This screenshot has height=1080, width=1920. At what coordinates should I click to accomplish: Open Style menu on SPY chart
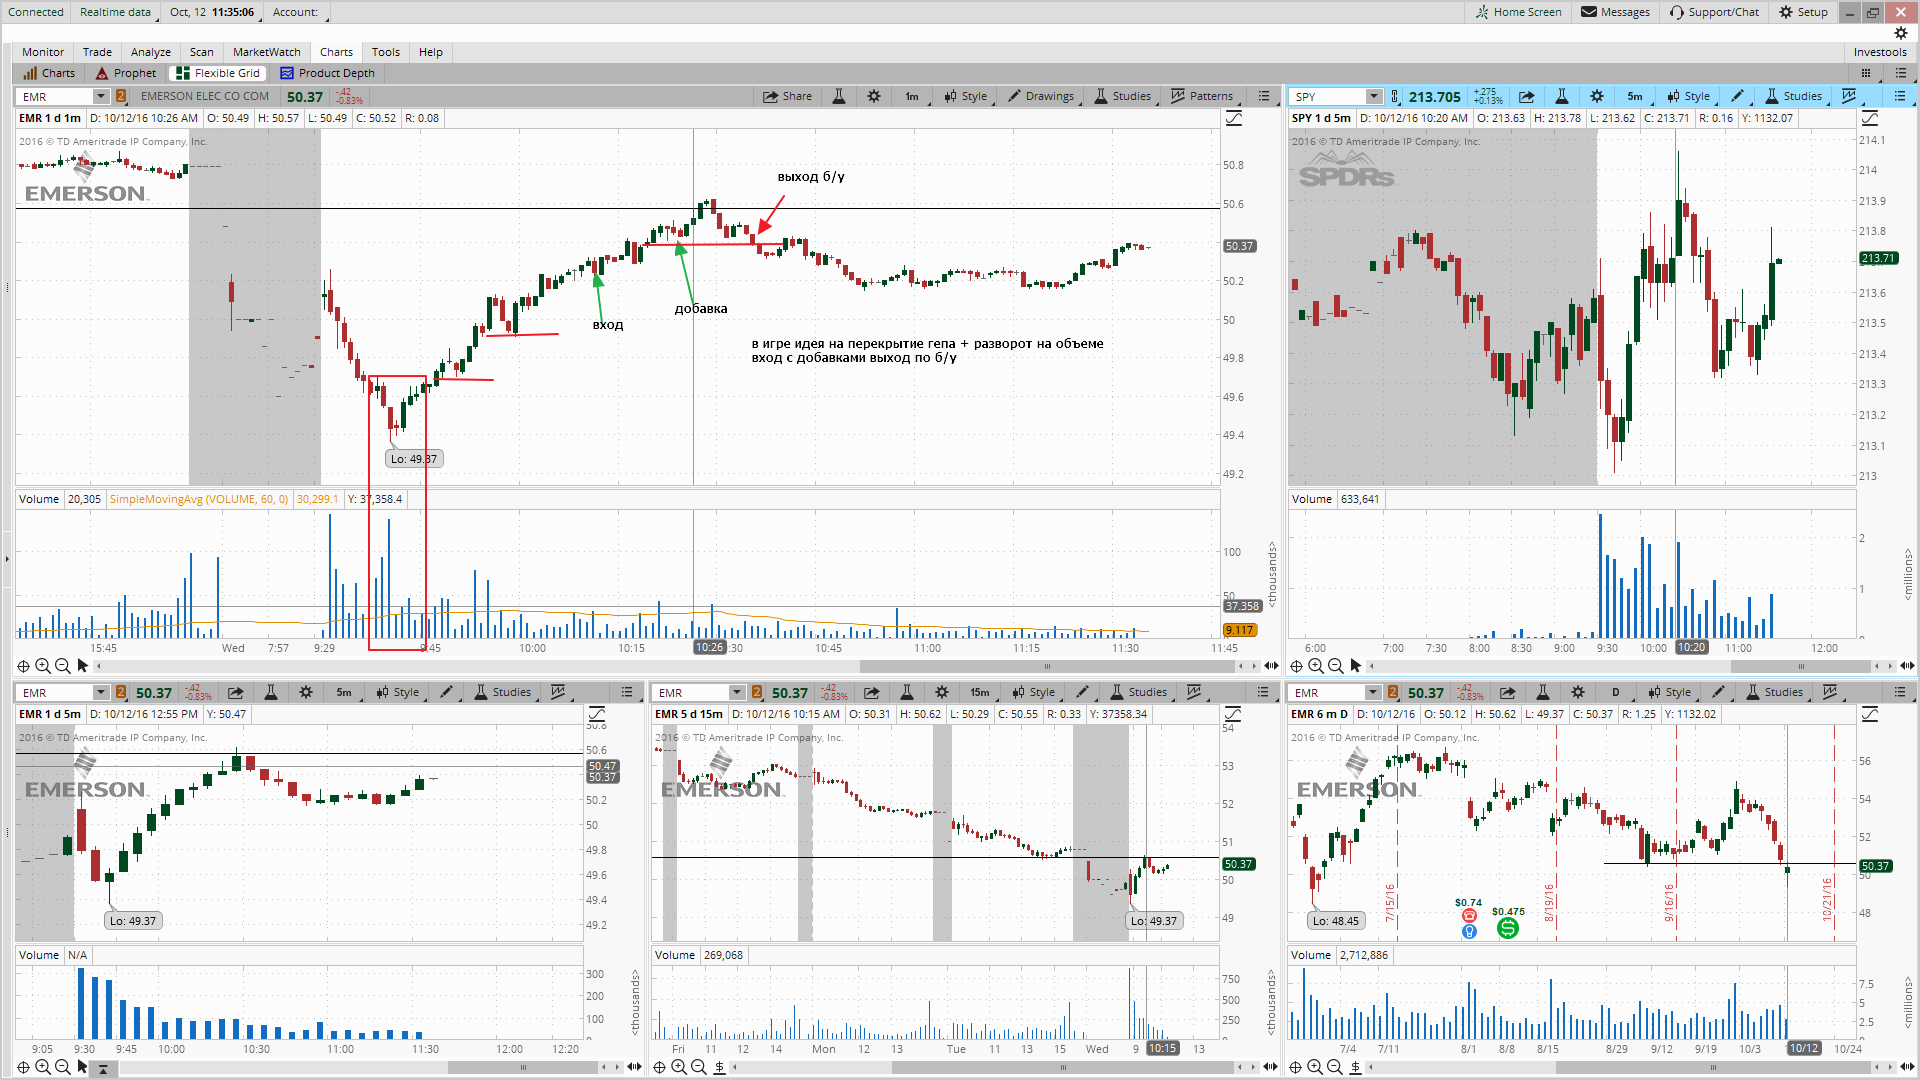(1689, 96)
